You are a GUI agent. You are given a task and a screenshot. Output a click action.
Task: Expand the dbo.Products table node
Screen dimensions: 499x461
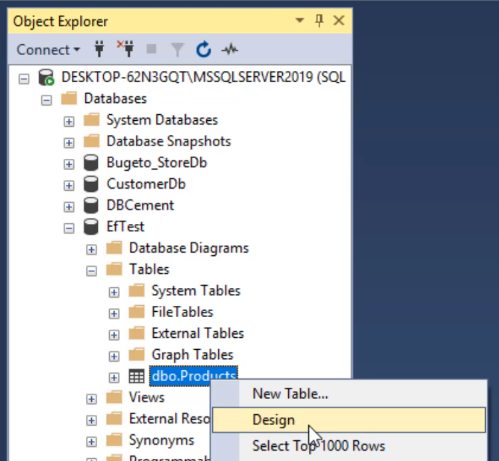tap(114, 378)
